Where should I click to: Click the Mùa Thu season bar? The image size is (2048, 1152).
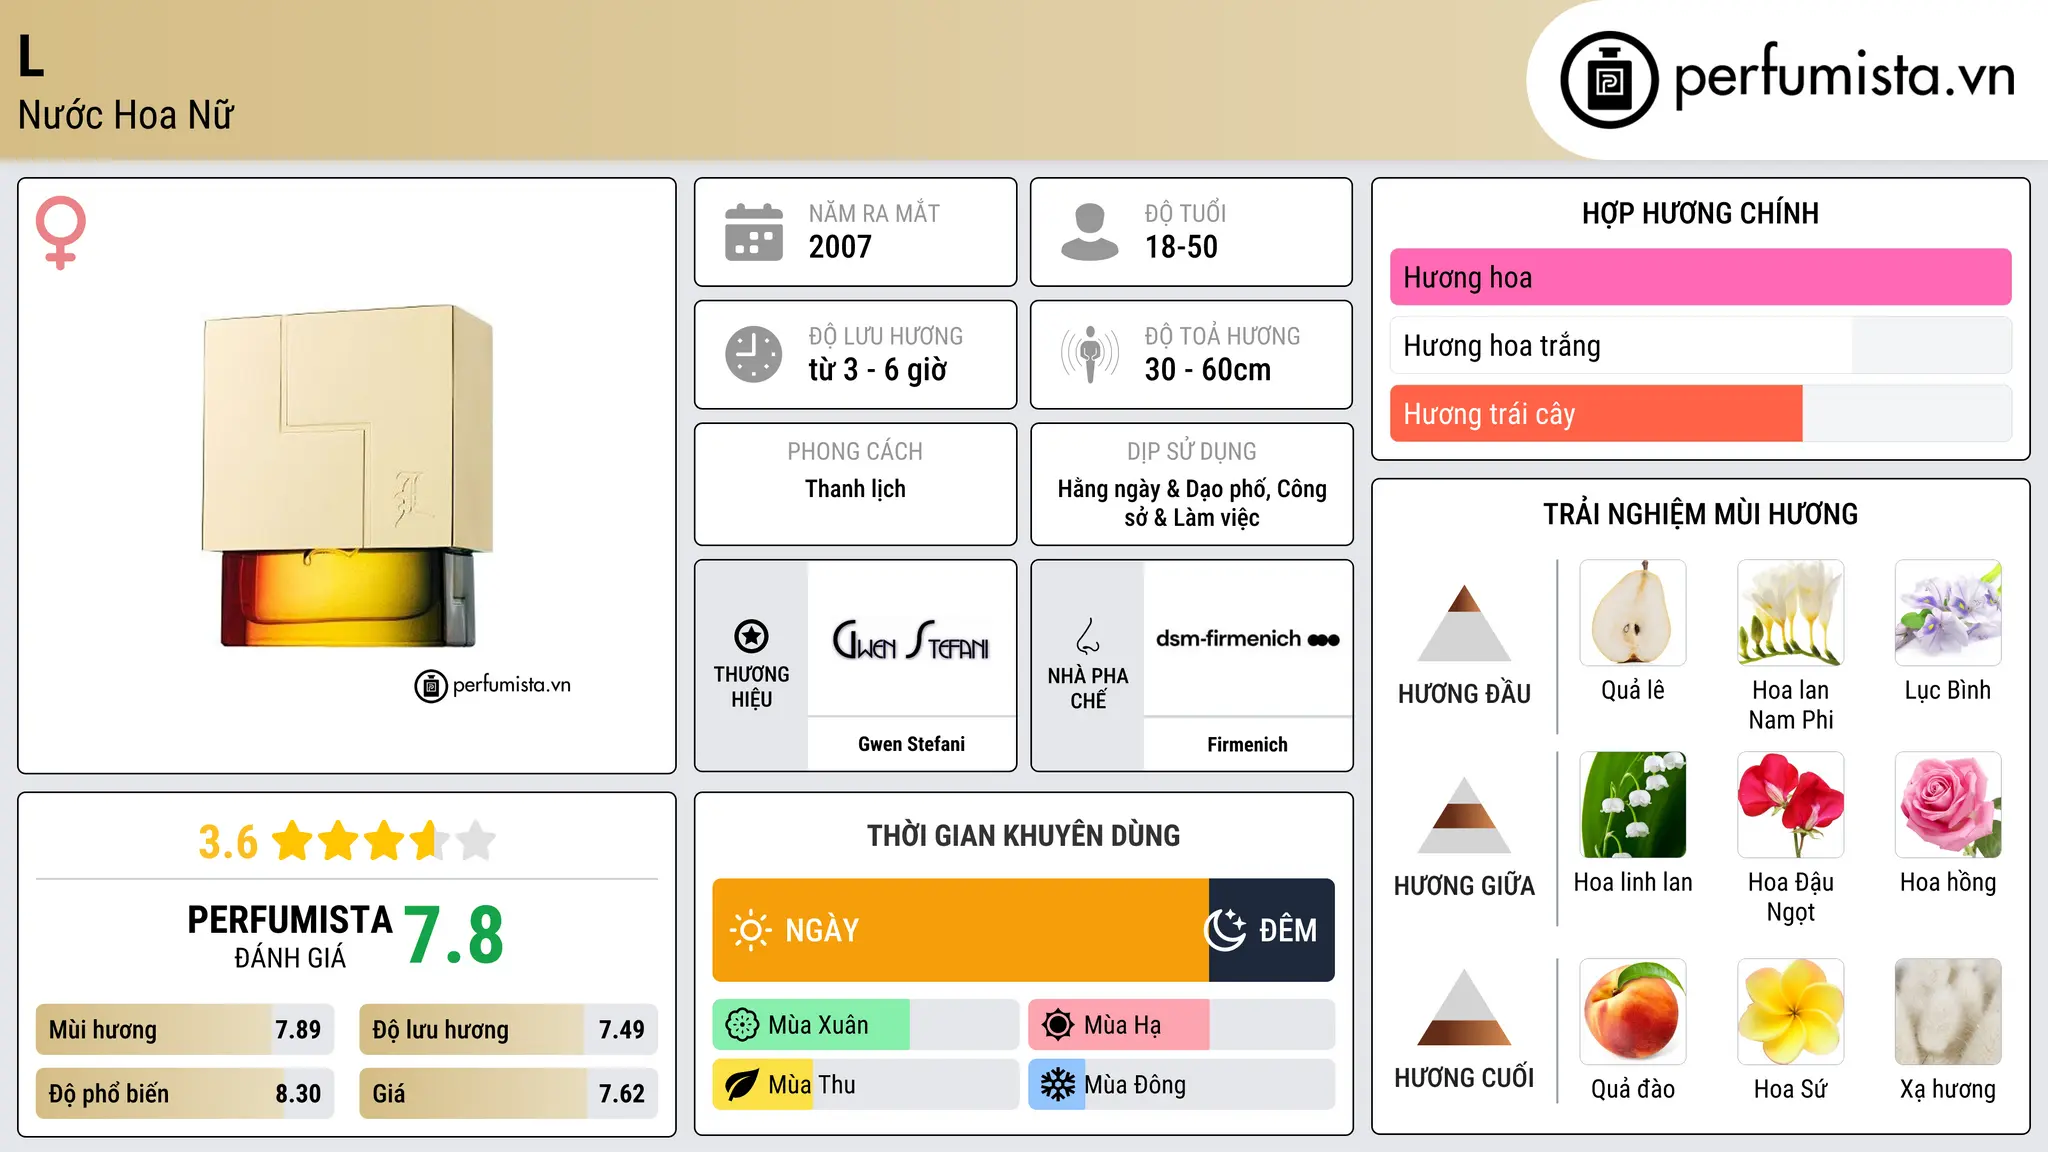point(865,1085)
